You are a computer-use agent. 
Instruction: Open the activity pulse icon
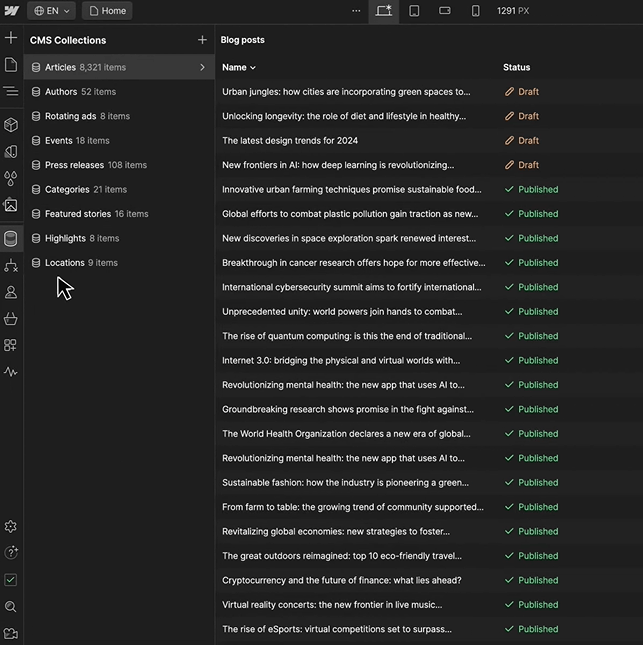[x=11, y=372]
